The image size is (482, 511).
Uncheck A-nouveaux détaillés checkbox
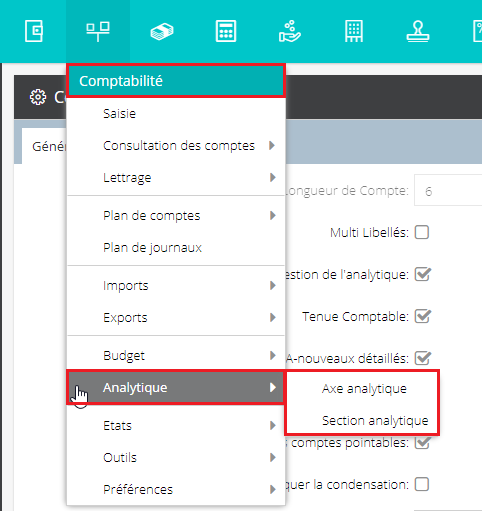tap(422, 358)
